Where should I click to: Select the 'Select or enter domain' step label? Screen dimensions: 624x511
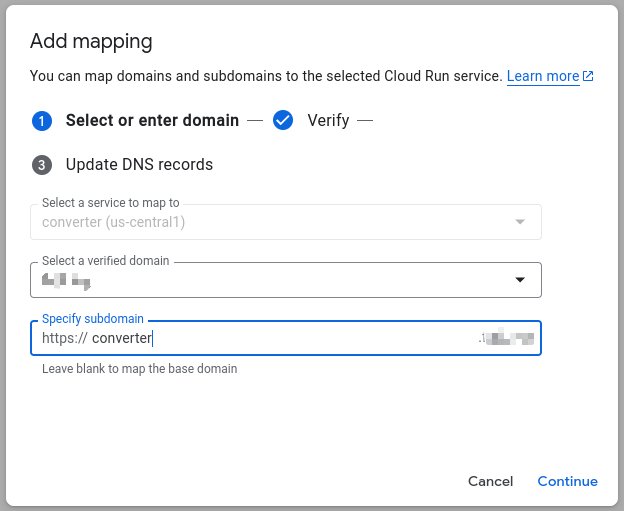pyautogui.click(x=152, y=121)
